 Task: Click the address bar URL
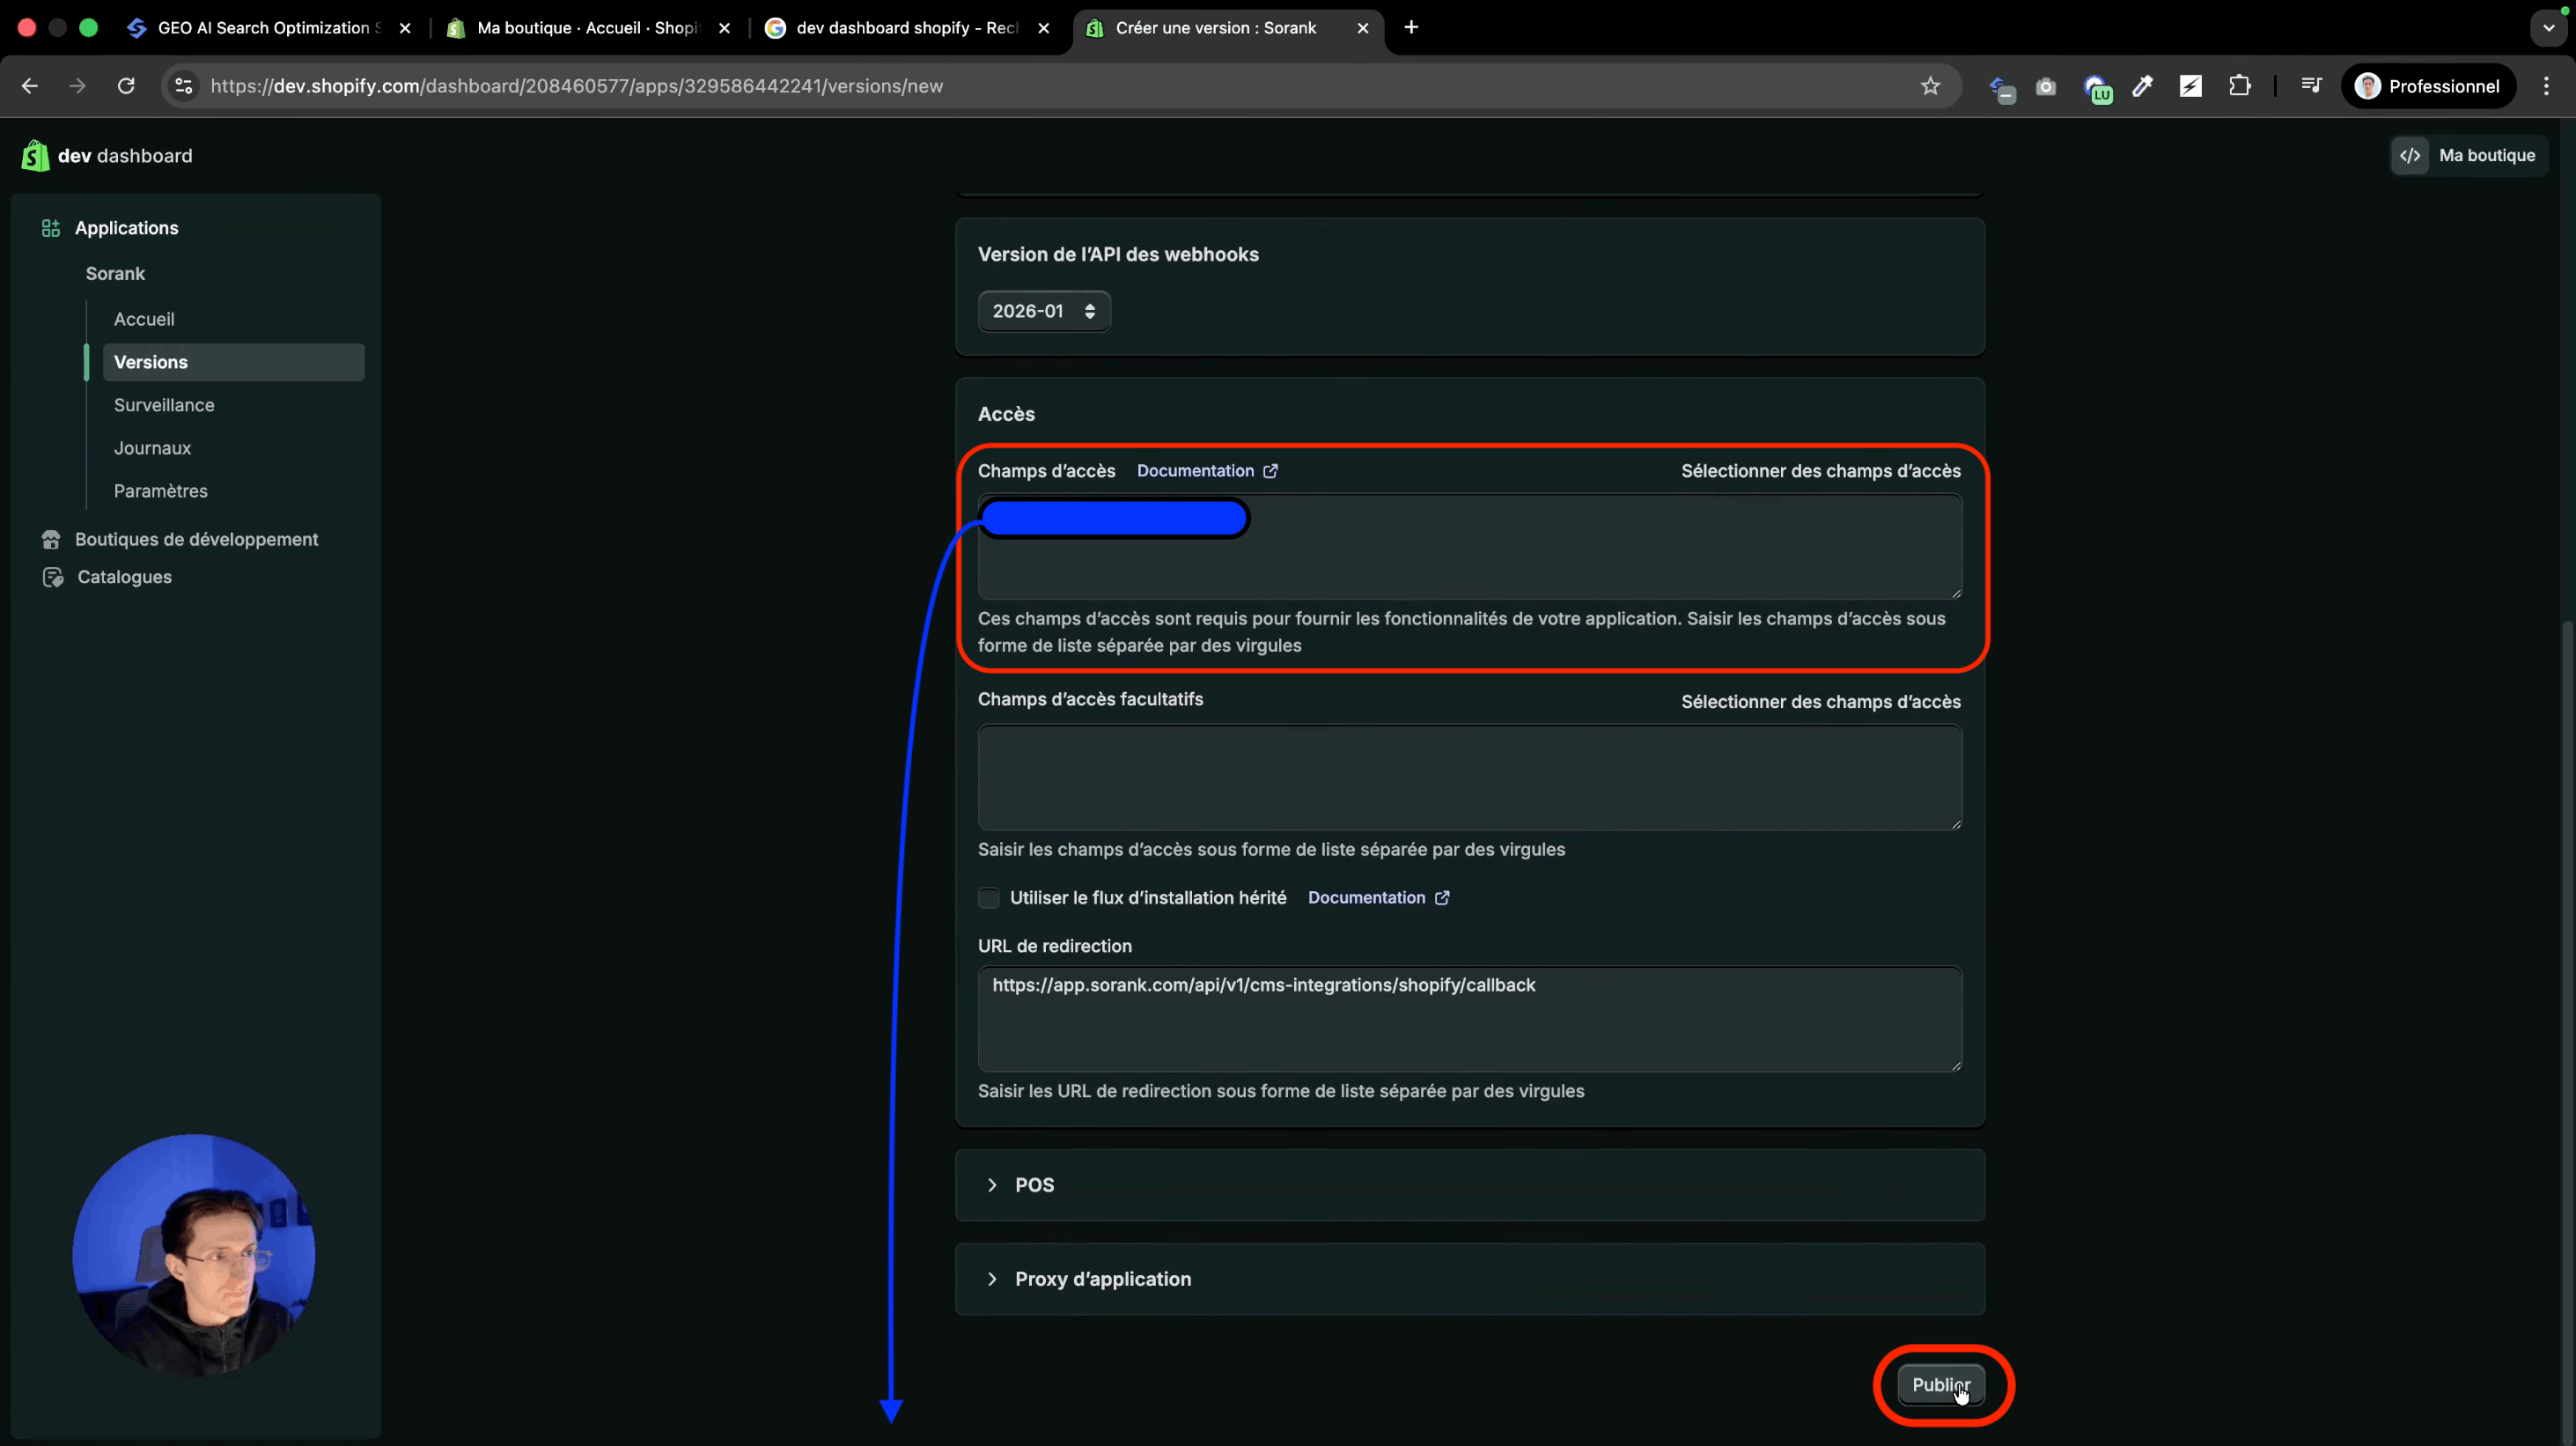576,86
